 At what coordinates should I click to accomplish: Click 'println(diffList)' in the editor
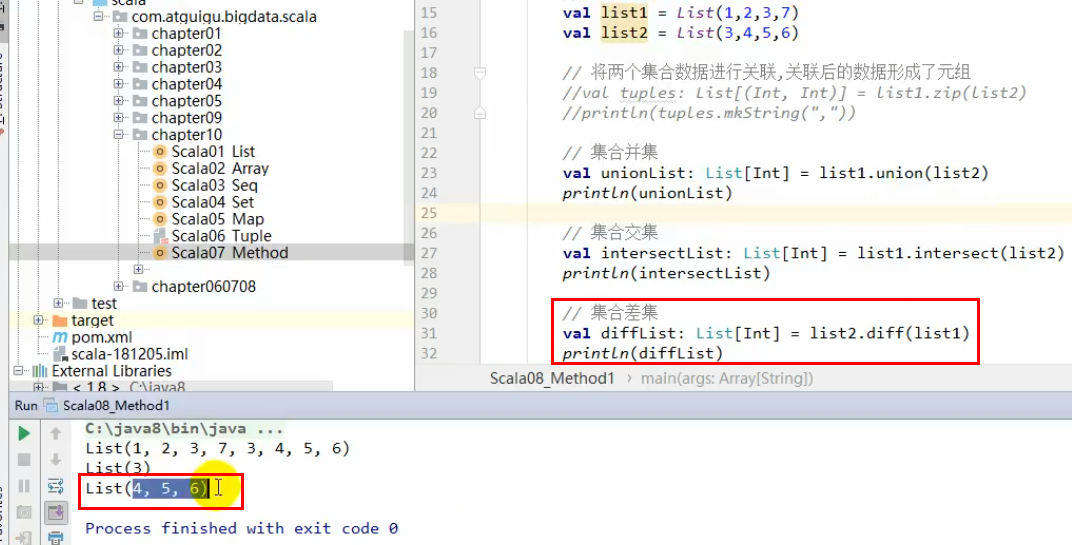pos(642,353)
